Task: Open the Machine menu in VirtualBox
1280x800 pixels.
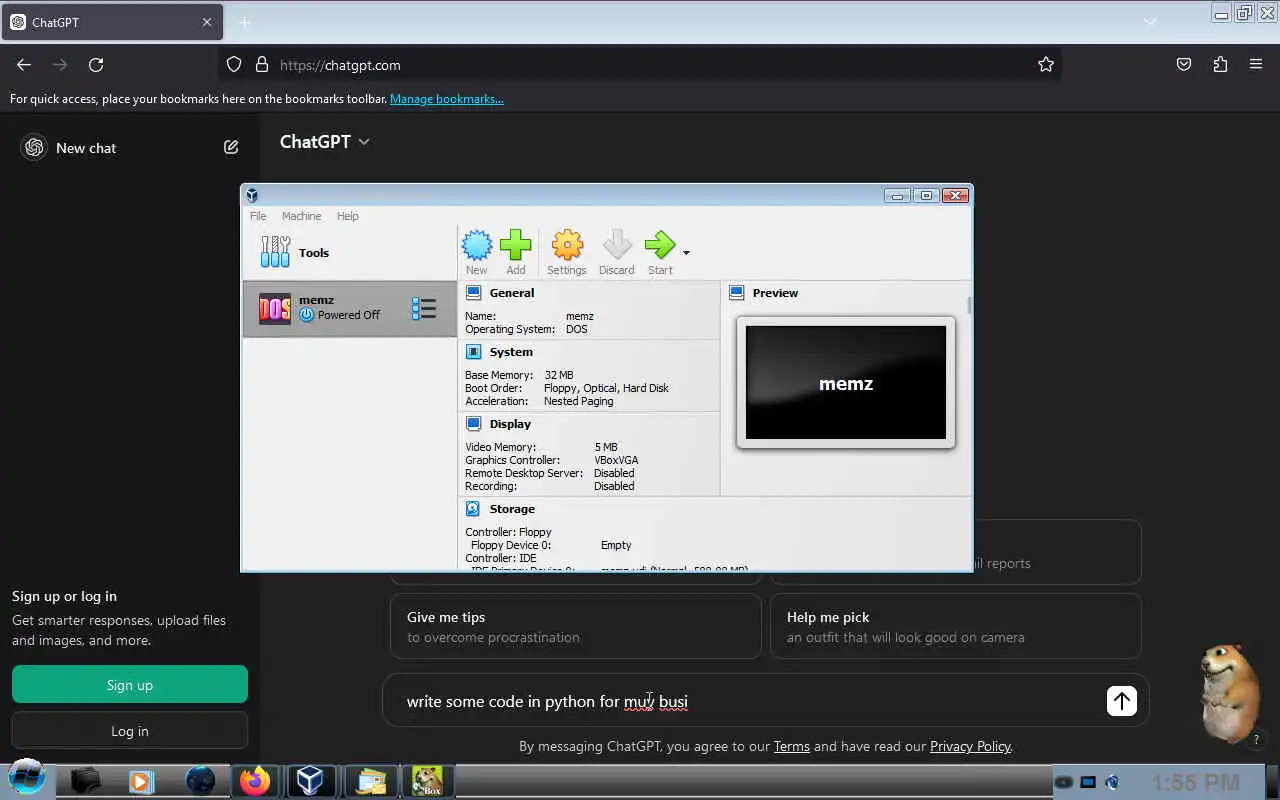Action: [301, 216]
